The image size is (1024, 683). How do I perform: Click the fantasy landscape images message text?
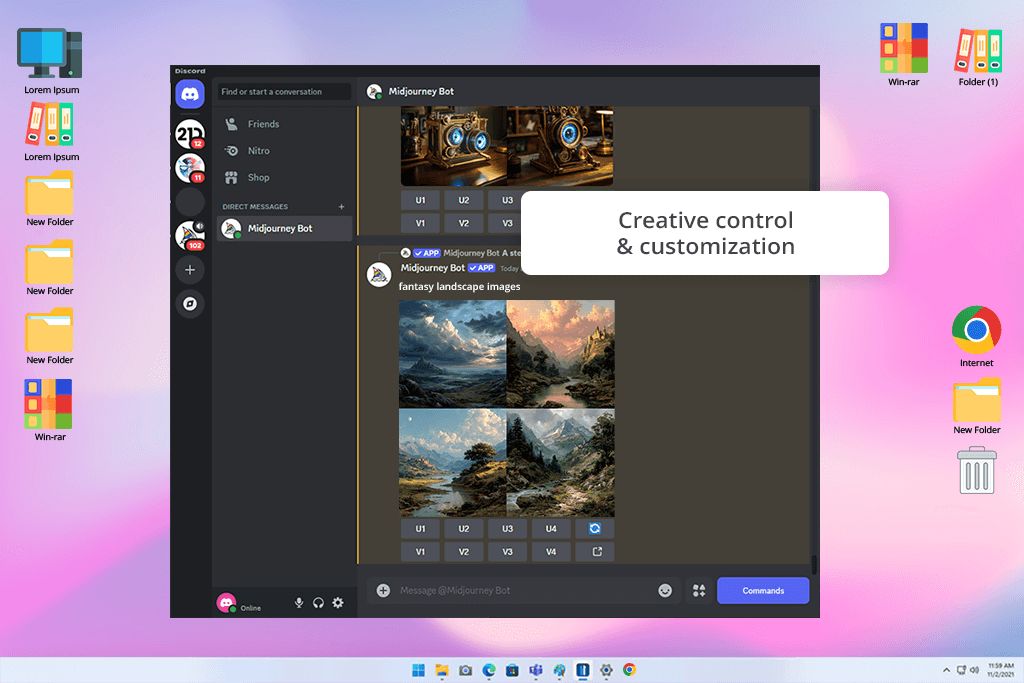[x=460, y=287]
